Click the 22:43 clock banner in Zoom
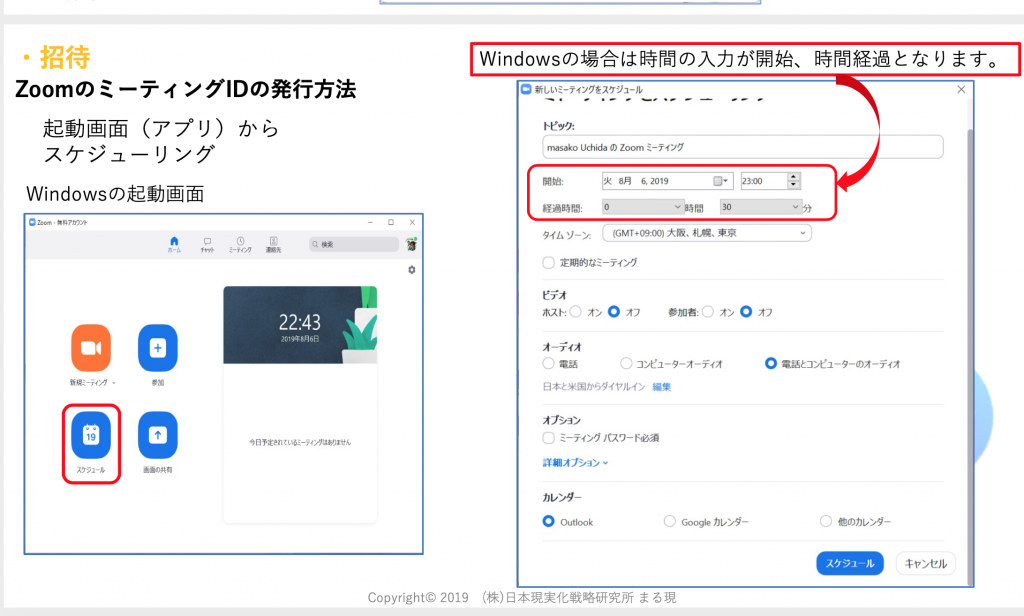 pyautogui.click(x=300, y=325)
